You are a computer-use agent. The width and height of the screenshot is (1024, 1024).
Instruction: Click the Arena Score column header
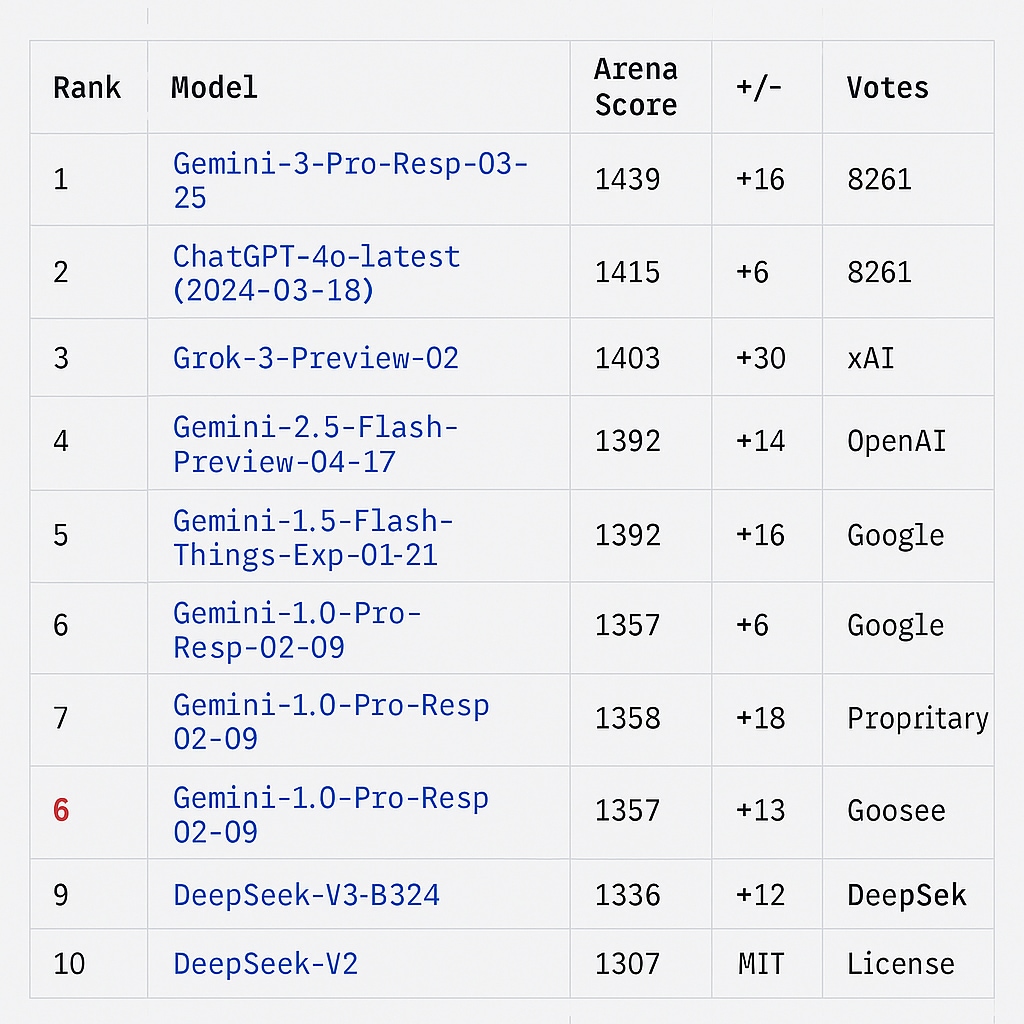636,87
